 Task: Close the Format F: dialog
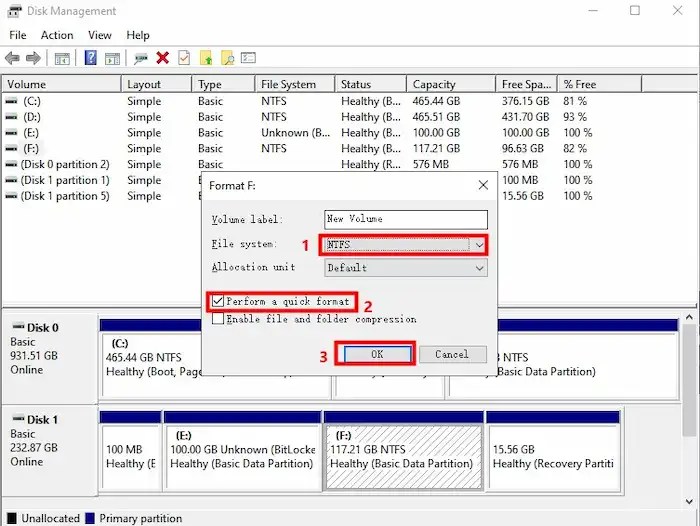(483, 185)
